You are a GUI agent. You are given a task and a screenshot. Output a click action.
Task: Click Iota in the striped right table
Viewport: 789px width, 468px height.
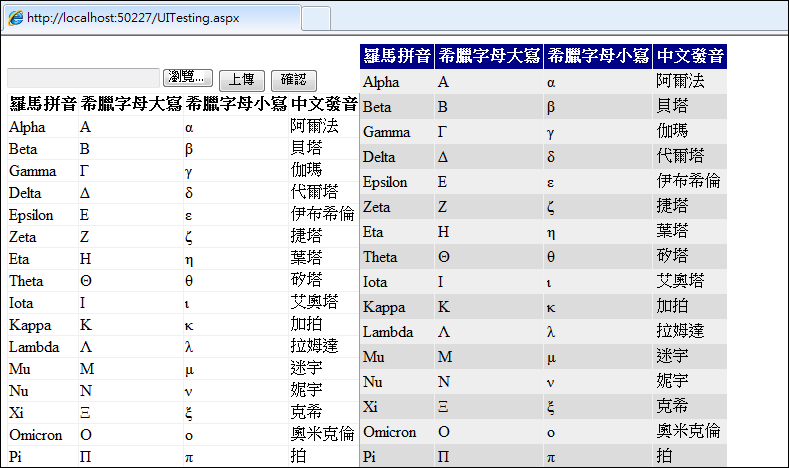(x=375, y=282)
